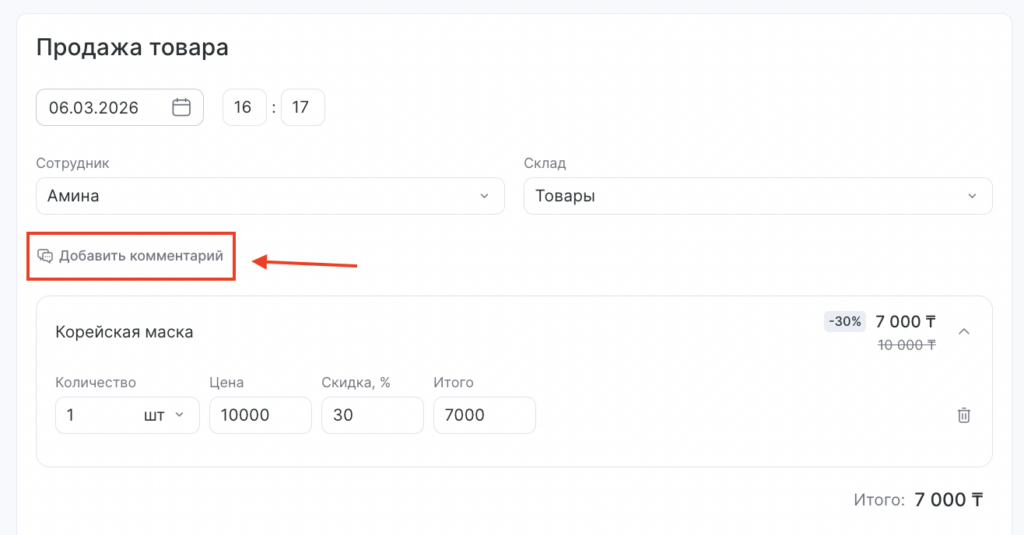Image resolution: width=1024 pixels, height=535 pixels.
Task: Open the calendar date picker icon
Action: tap(181, 108)
